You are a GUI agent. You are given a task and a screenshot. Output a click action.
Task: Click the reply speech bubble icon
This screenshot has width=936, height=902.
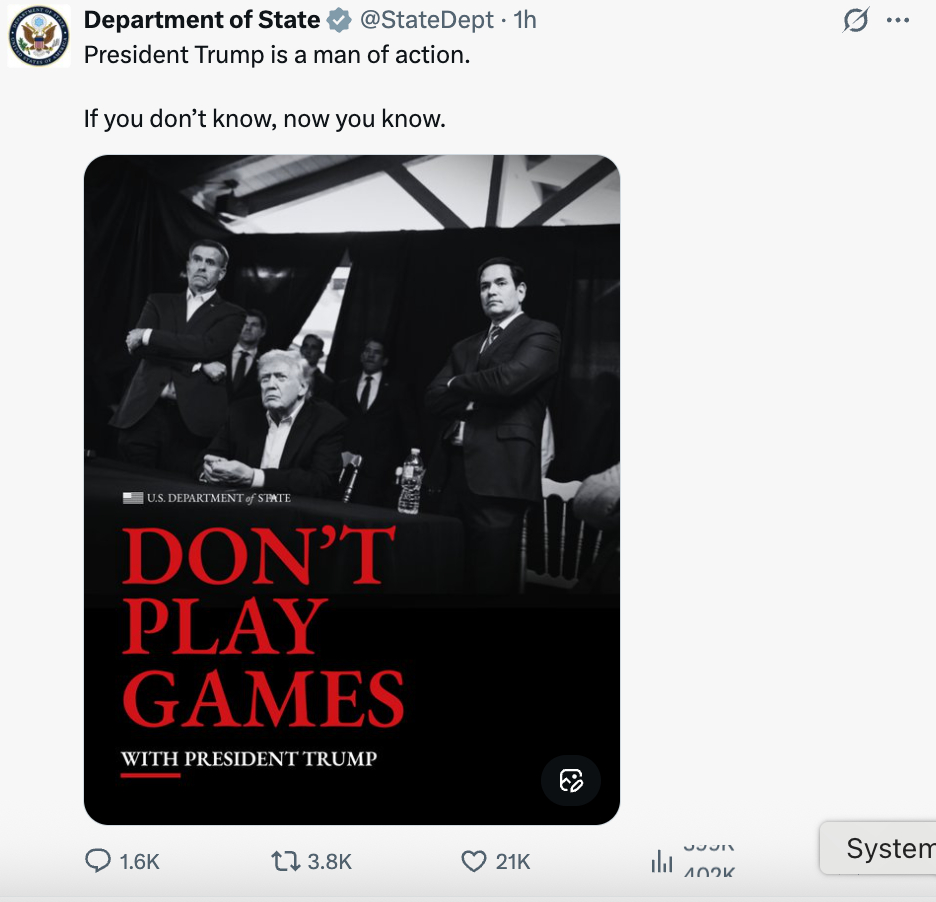tap(98, 861)
